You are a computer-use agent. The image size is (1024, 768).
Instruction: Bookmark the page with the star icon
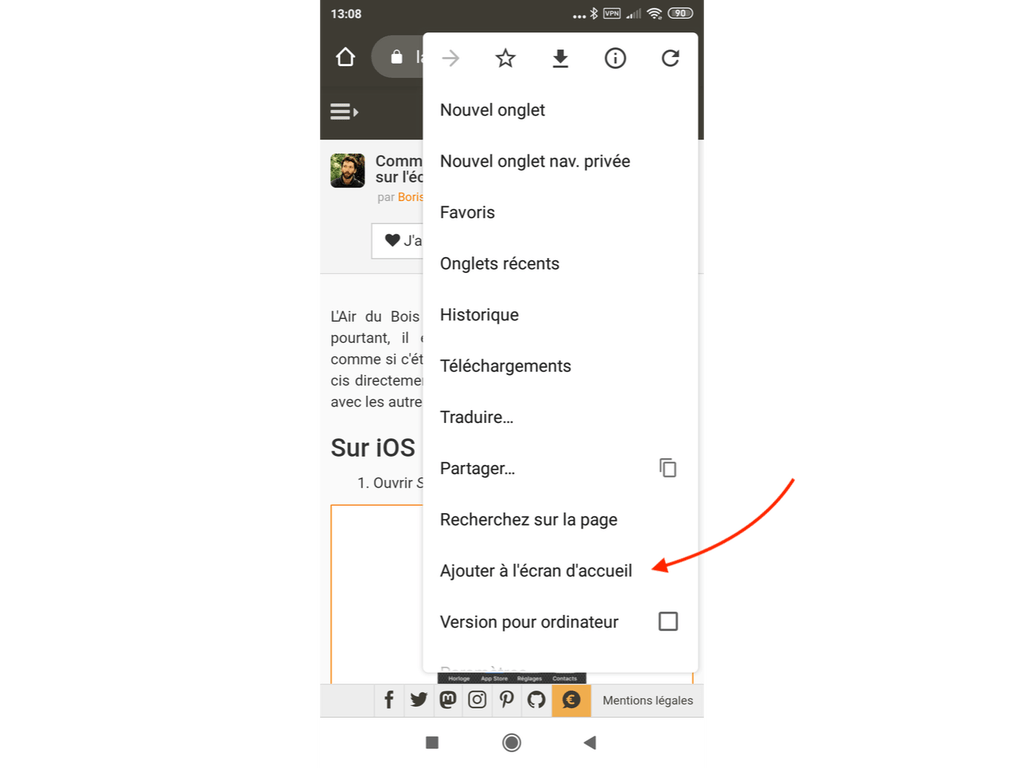(x=505, y=58)
